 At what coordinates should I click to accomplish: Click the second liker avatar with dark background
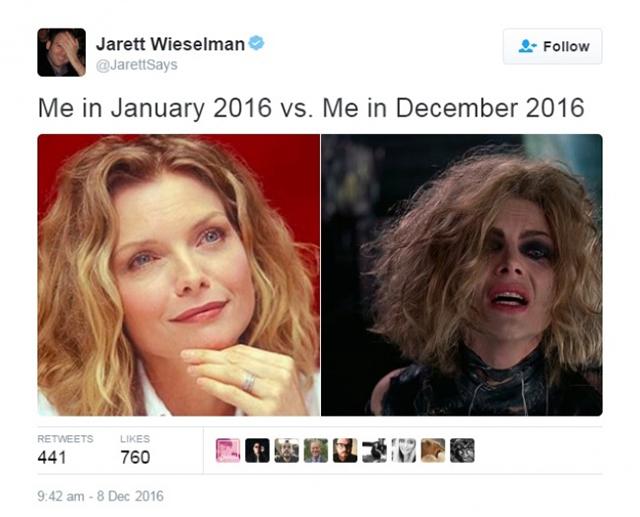pyautogui.click(x=257, y=450)
